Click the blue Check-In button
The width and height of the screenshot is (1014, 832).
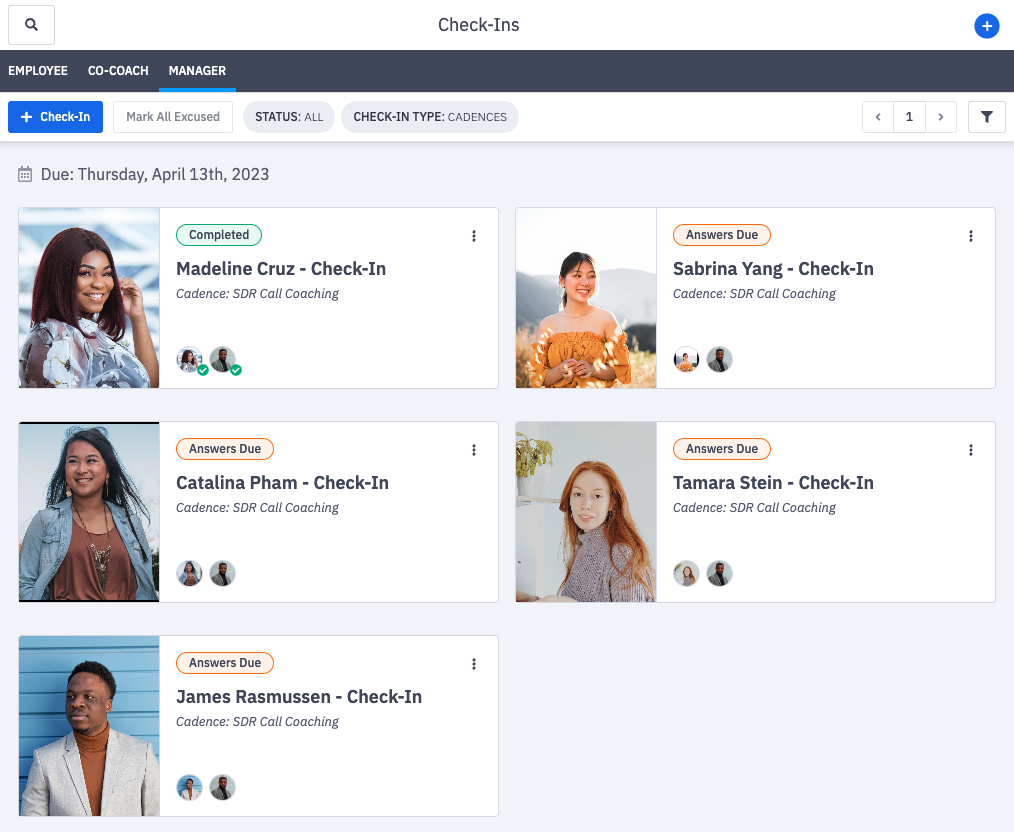point(55,117)
